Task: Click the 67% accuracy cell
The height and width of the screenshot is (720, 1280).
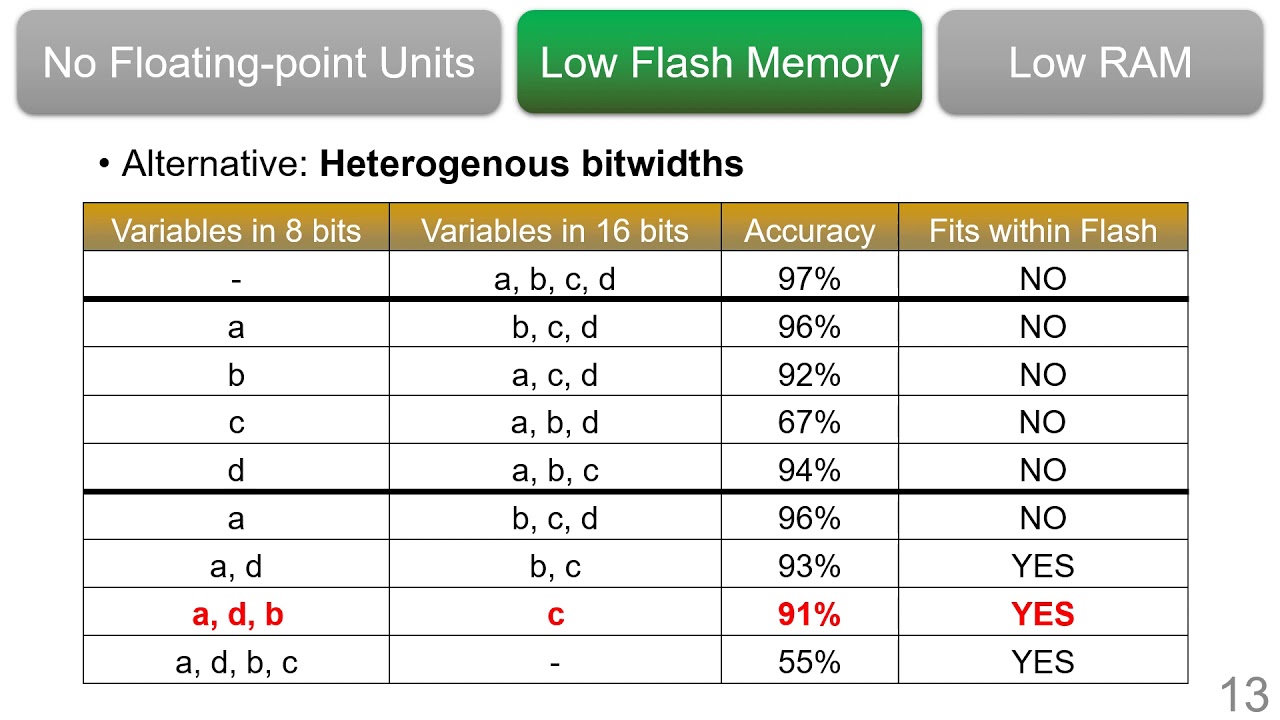Action: 809,423
